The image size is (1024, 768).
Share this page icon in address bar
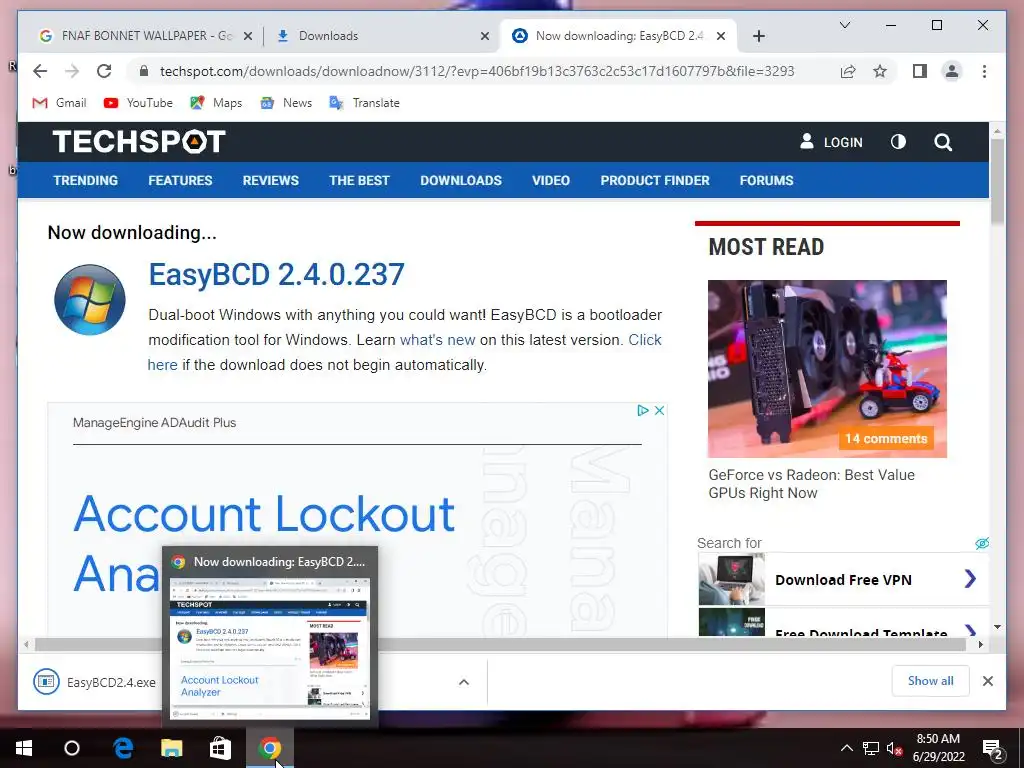848,71
